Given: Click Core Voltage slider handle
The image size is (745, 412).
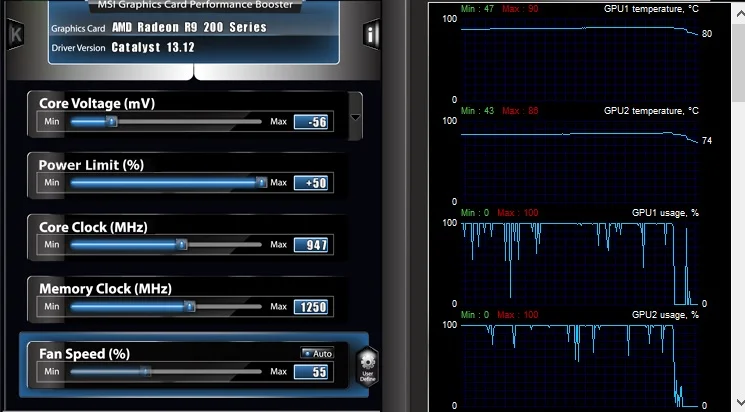Looking at the screenshot, I should pos(112,122).
